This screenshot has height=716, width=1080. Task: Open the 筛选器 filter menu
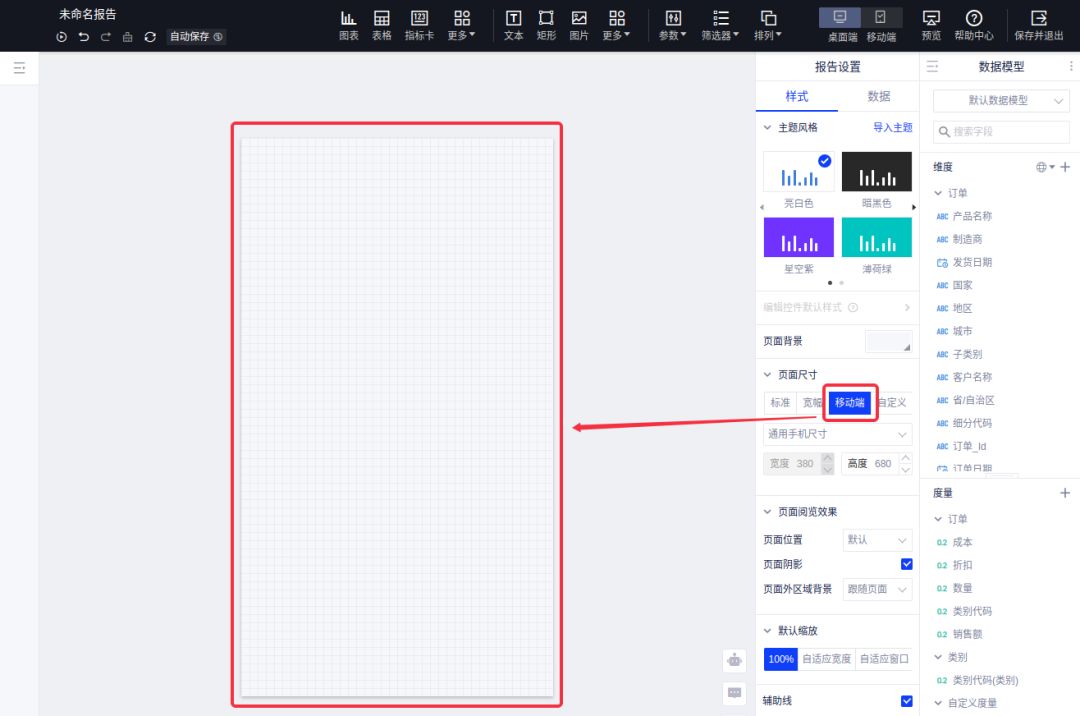coord(720,25)
